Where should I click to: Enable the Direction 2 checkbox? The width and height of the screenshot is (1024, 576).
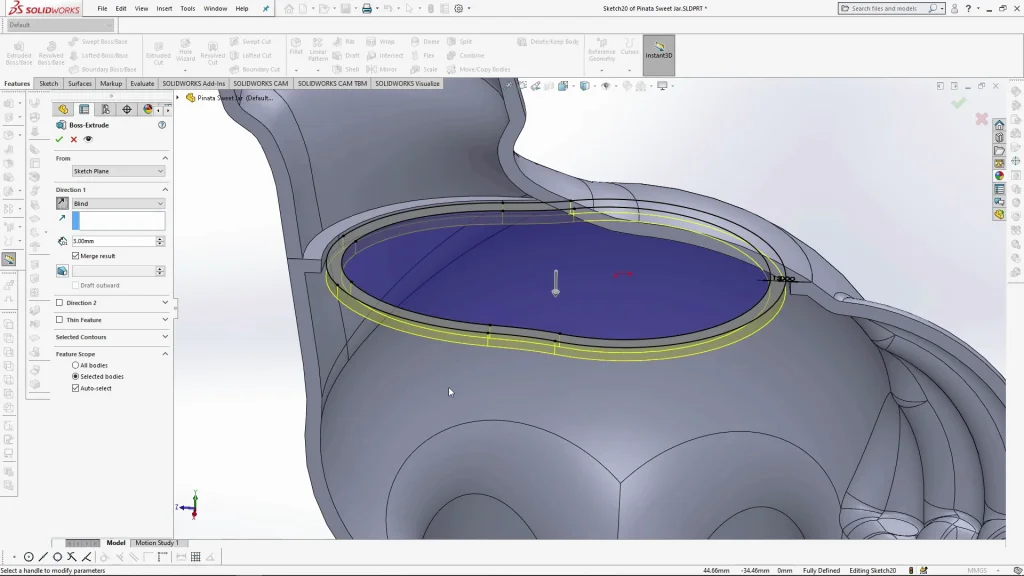(60, 303)
